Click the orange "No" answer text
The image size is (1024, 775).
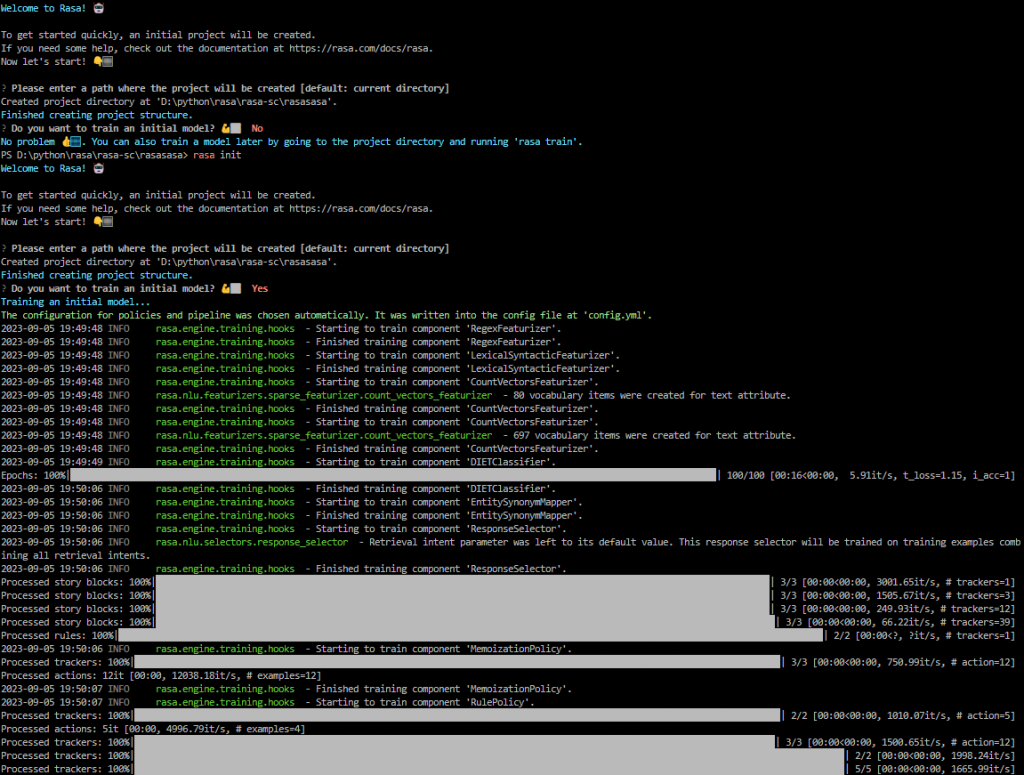(x=257, y=128)
